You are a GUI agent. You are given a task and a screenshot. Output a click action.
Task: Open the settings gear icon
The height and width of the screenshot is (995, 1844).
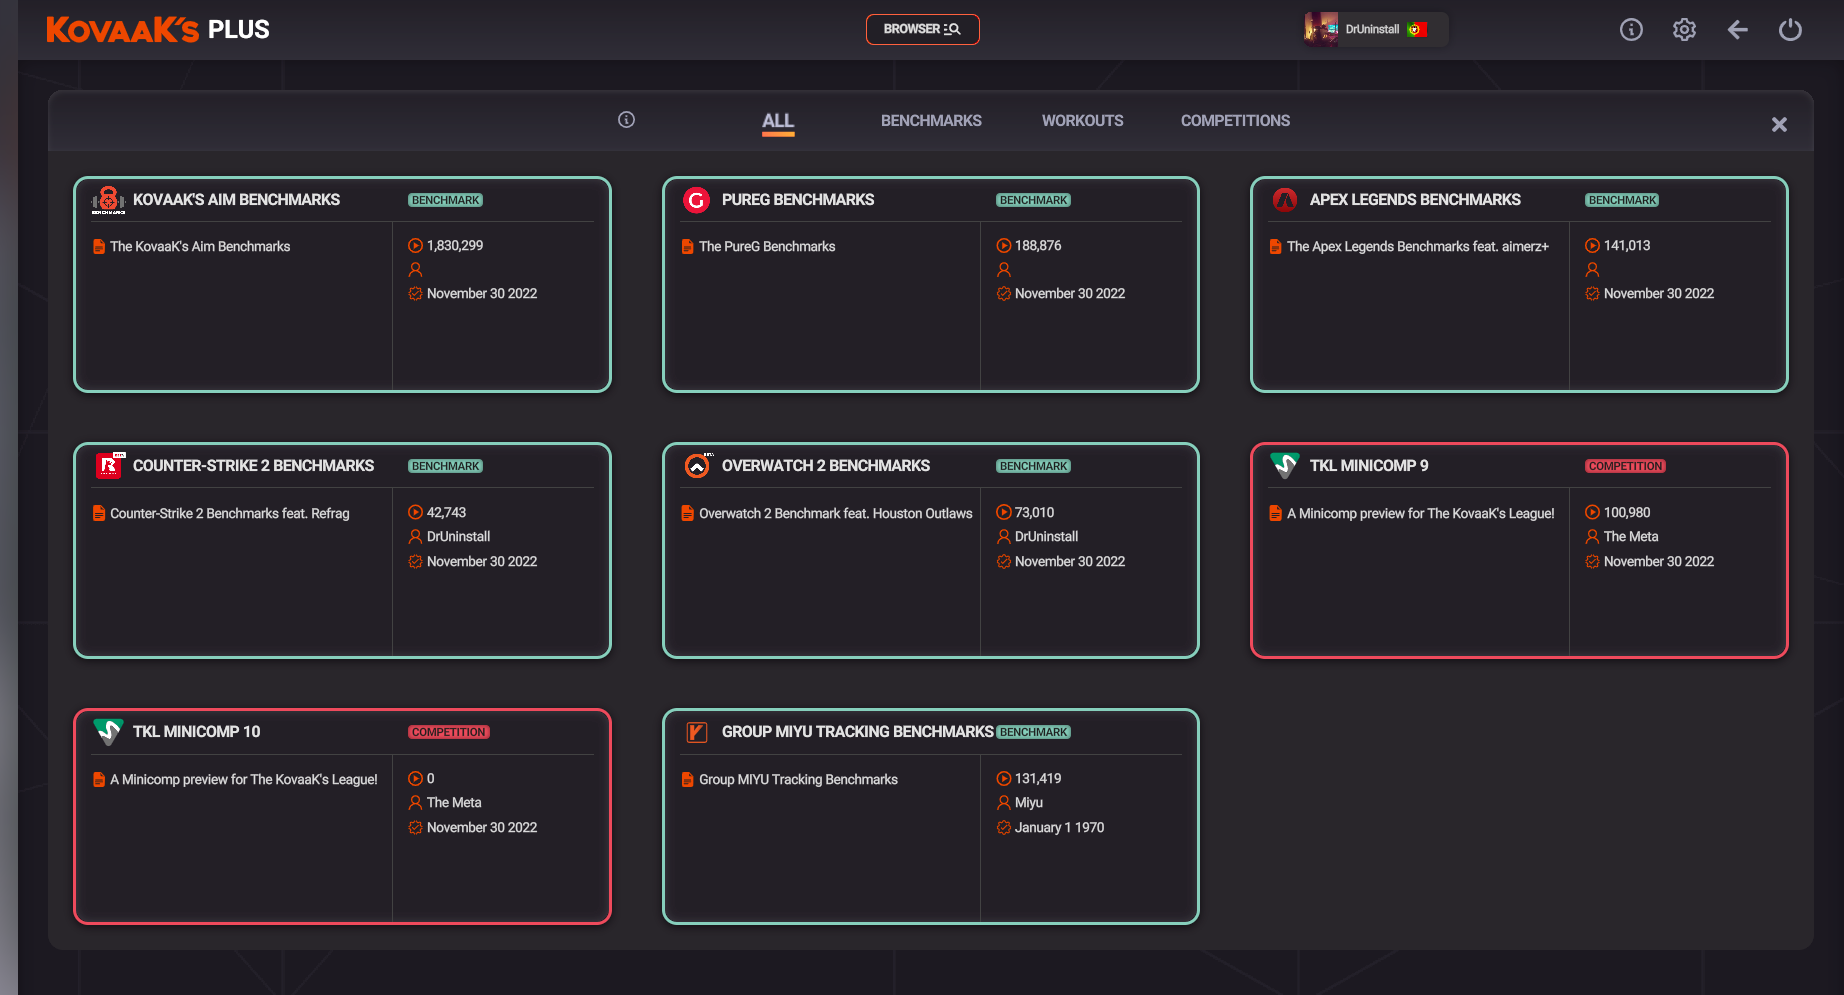[1684, 30]
